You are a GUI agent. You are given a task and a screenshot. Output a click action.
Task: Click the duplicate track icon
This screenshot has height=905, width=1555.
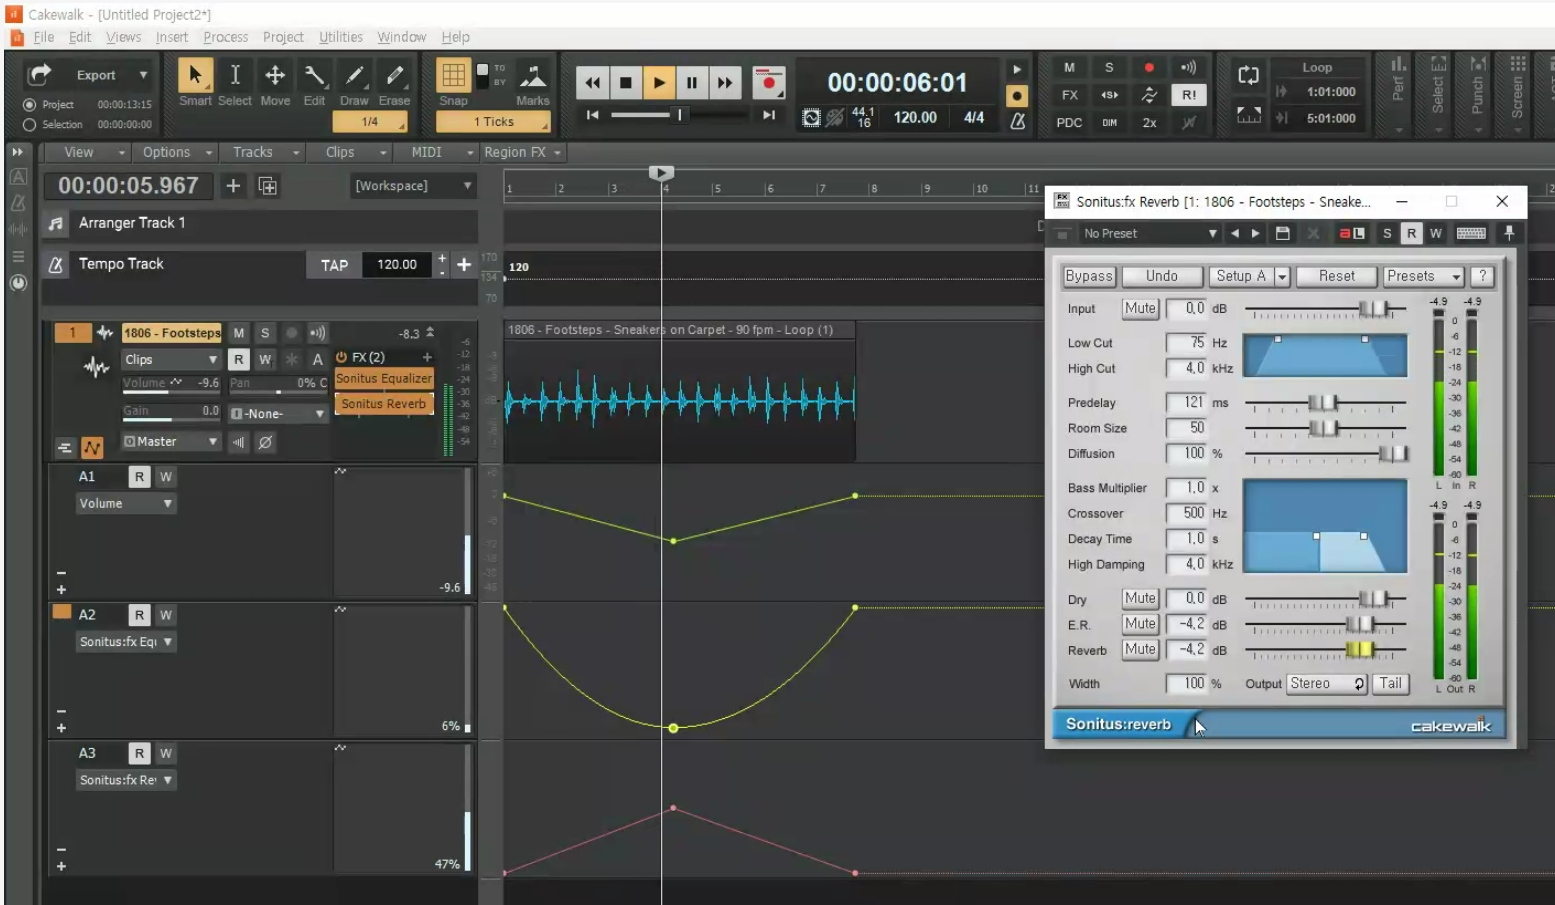(x=267, y=185)
